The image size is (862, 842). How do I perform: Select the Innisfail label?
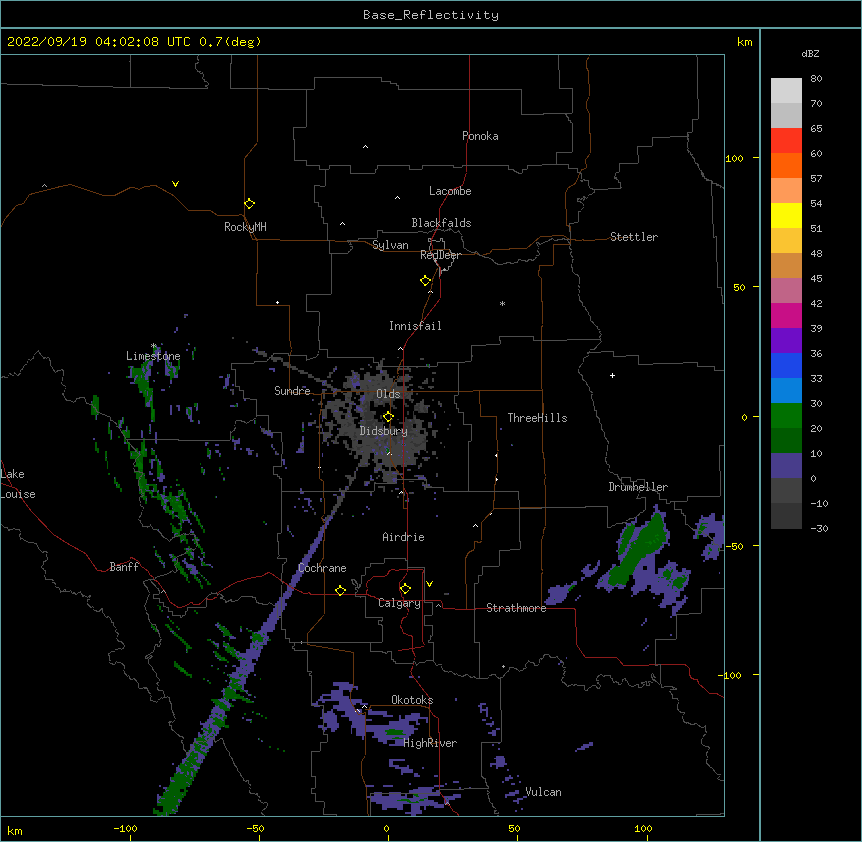click(415, 326)
